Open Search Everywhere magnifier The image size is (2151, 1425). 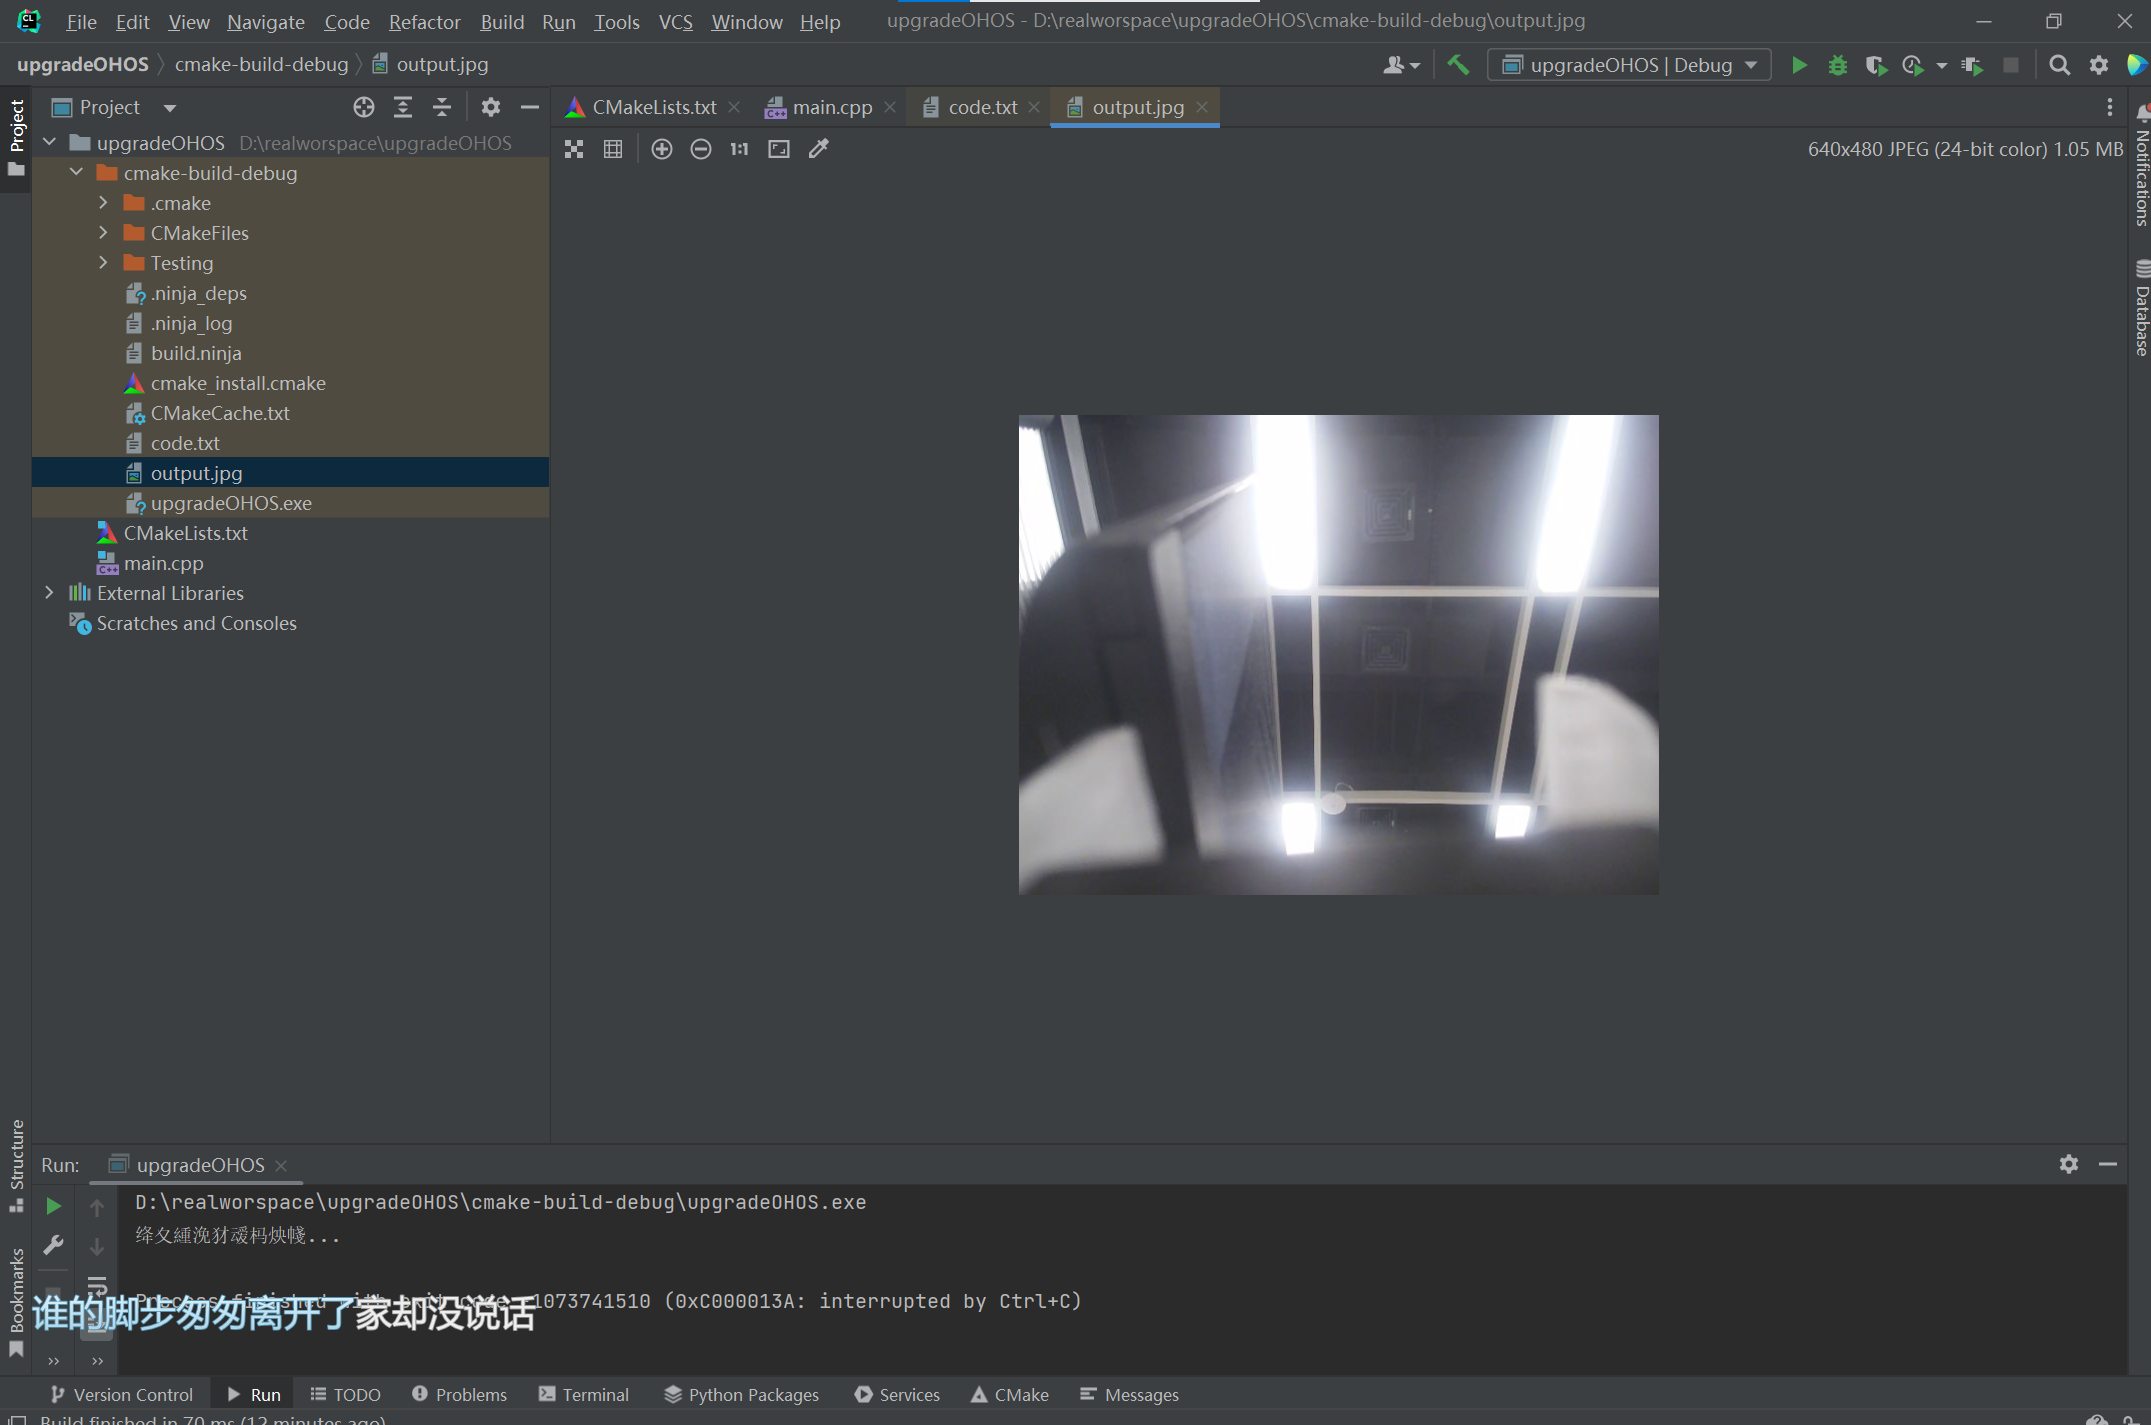(x=2059, y=65)
